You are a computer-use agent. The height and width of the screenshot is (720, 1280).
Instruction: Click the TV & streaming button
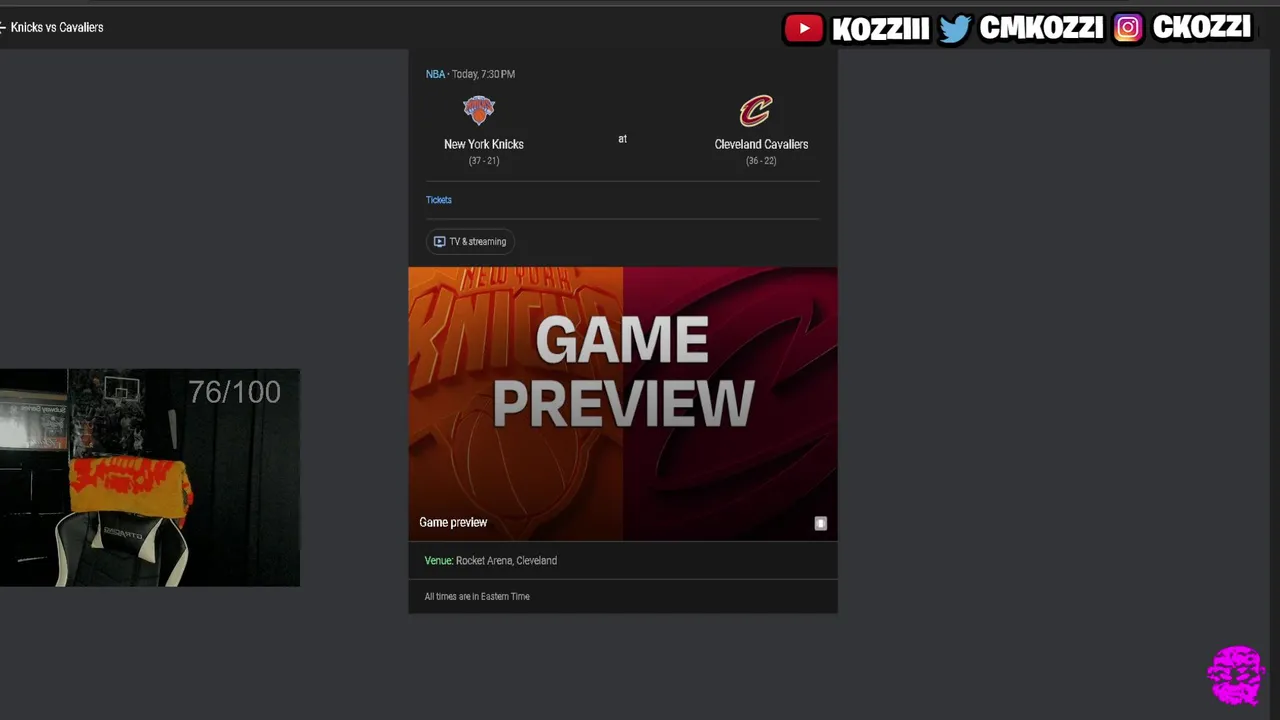click(470, 241)
